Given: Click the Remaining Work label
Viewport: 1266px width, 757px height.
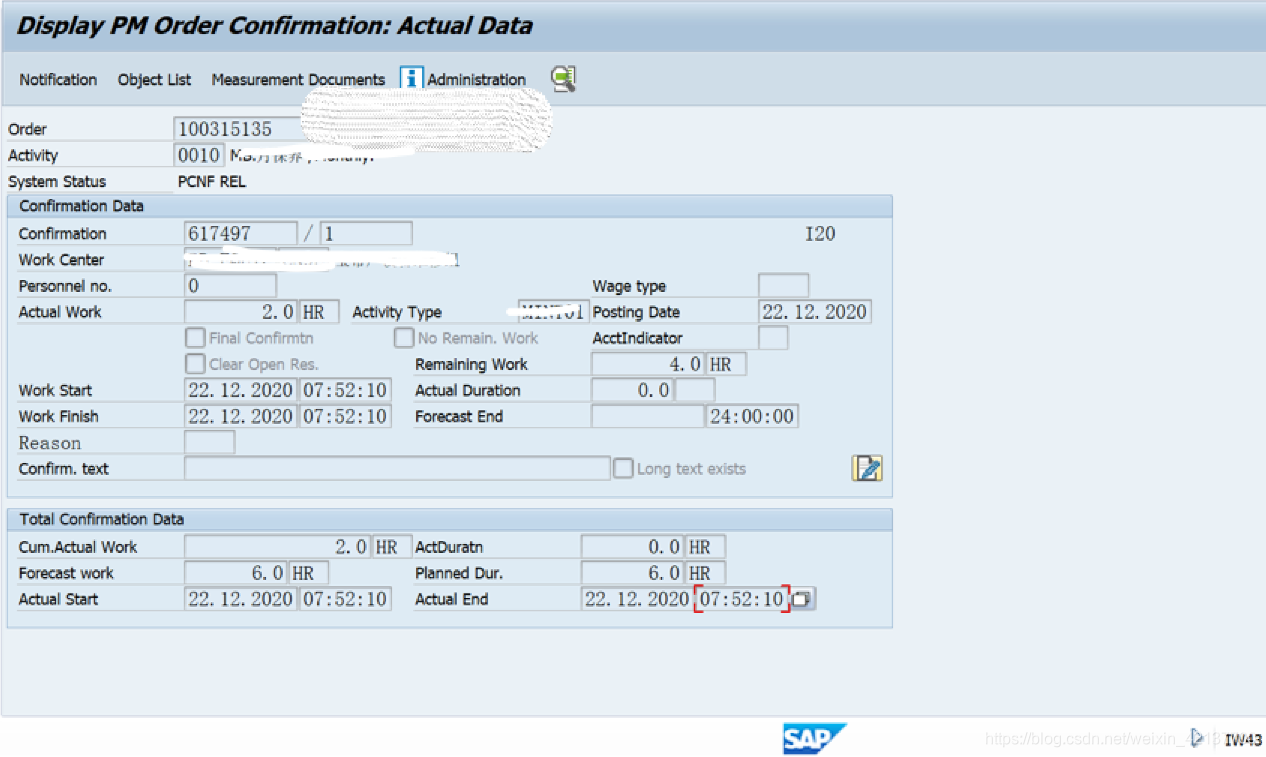Looking at the screenshot, I should pyautogui.click(x=471, y=364).
